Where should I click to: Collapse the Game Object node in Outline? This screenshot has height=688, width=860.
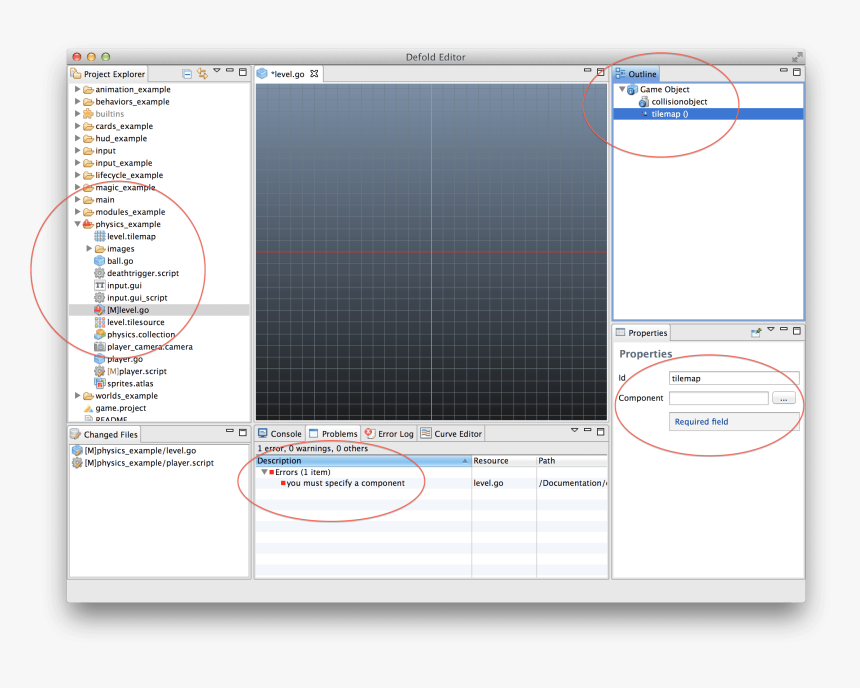point(621,89)
